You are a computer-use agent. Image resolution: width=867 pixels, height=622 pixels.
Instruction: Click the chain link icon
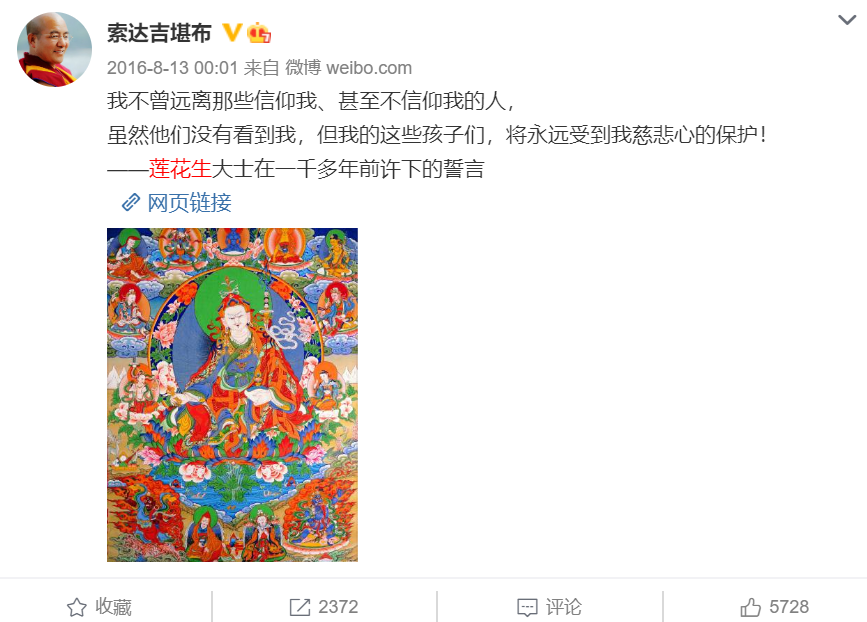[x=130, y=203]
